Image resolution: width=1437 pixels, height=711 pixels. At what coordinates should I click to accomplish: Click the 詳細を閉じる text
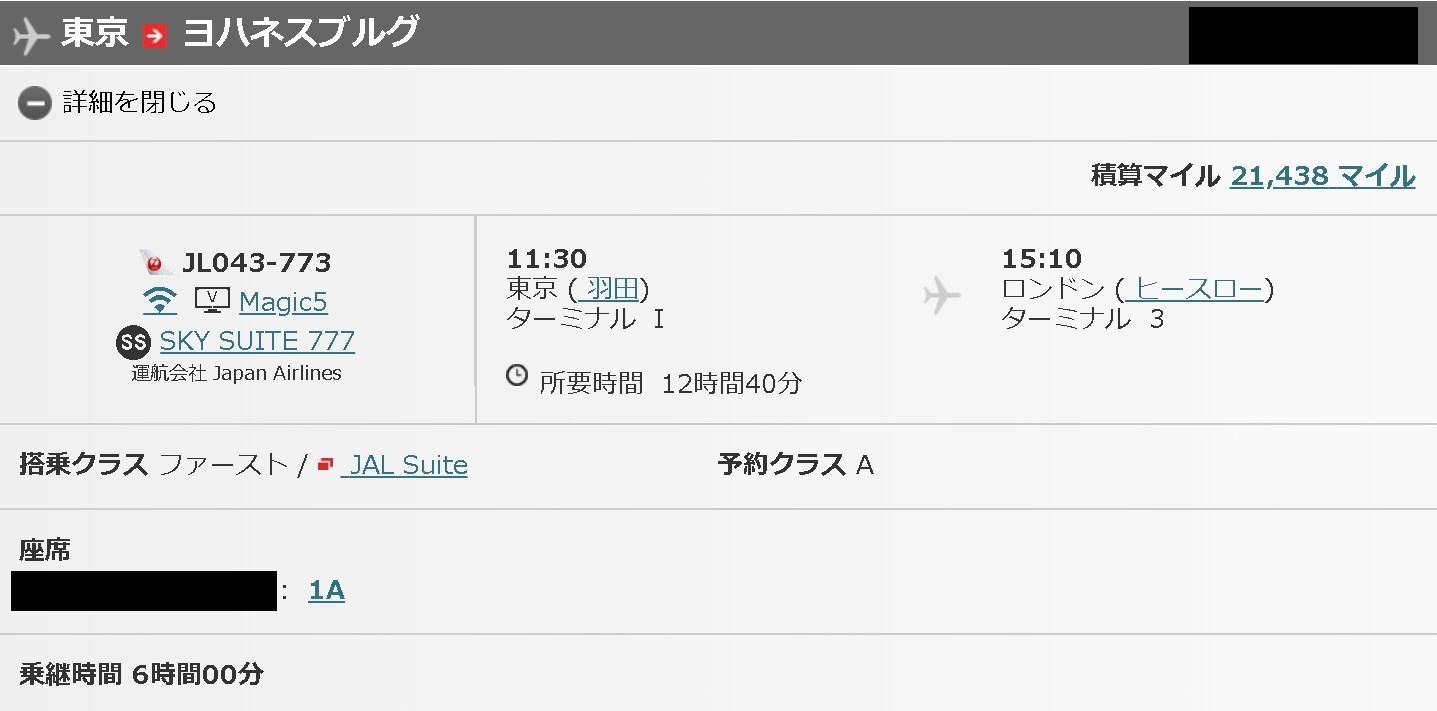tap(140, 102)
